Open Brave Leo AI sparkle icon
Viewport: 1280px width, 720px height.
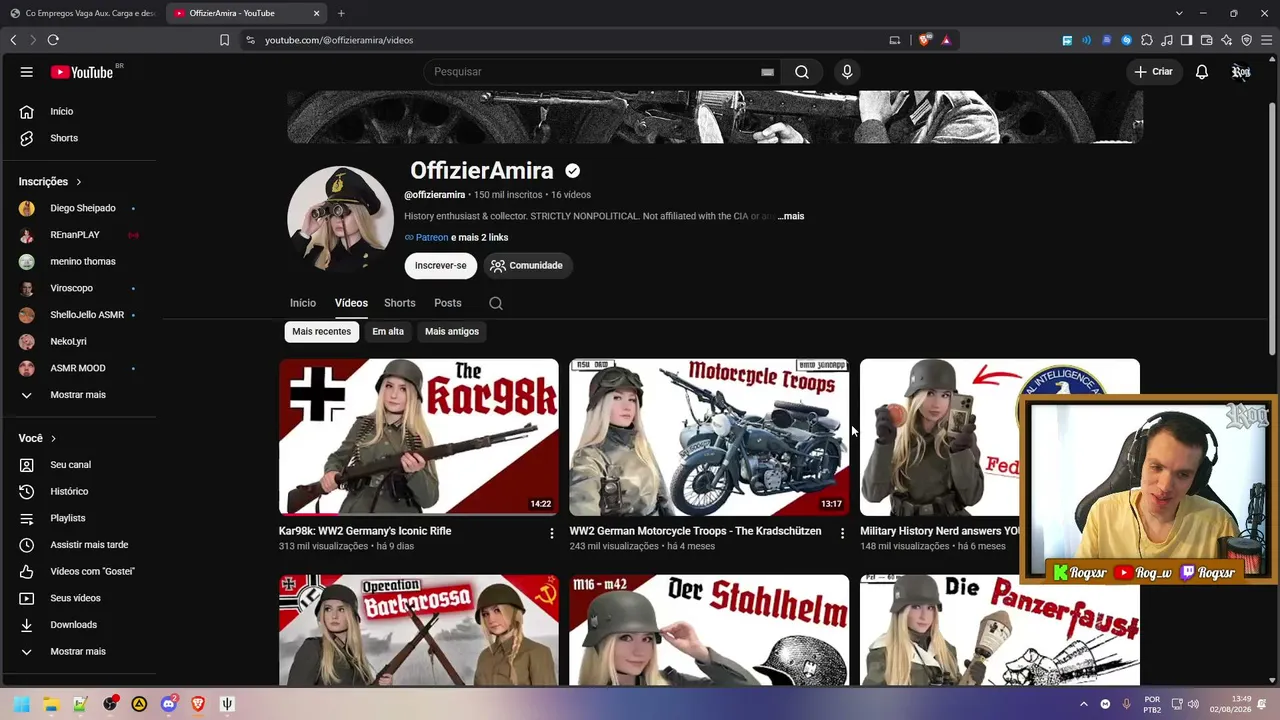click(x=1226, y=40)
